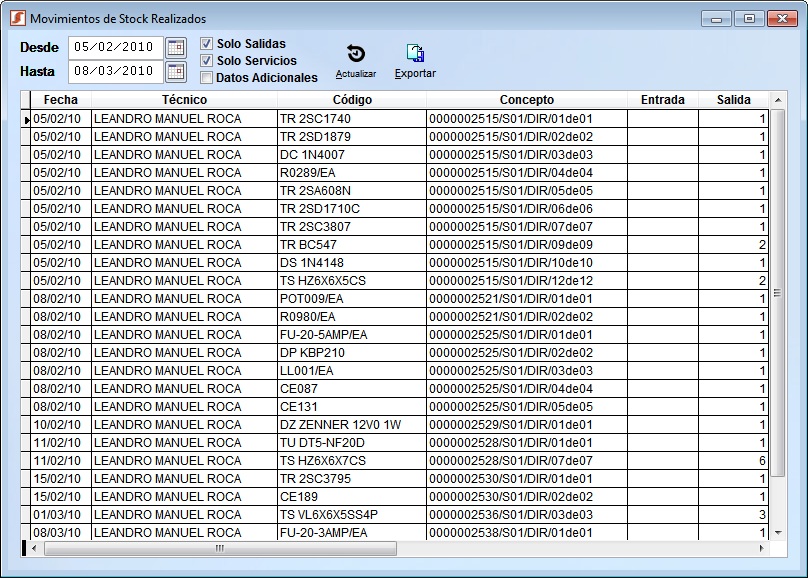Open calendar picker for Desde date

click(x=176, y=47)
